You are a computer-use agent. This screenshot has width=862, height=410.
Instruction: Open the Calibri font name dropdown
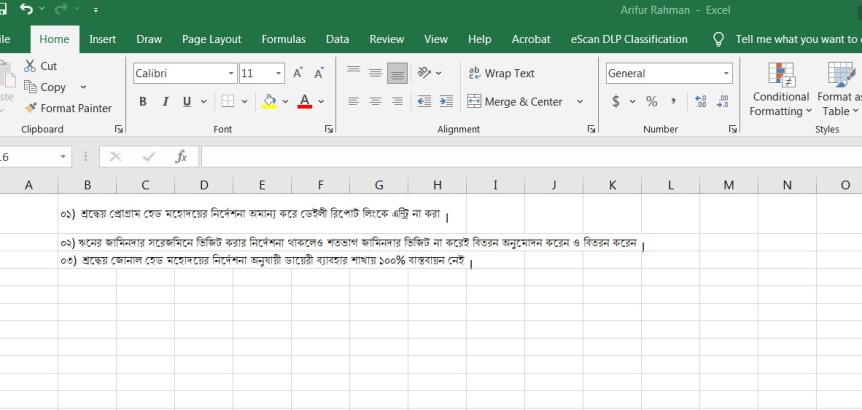[231, 74]
